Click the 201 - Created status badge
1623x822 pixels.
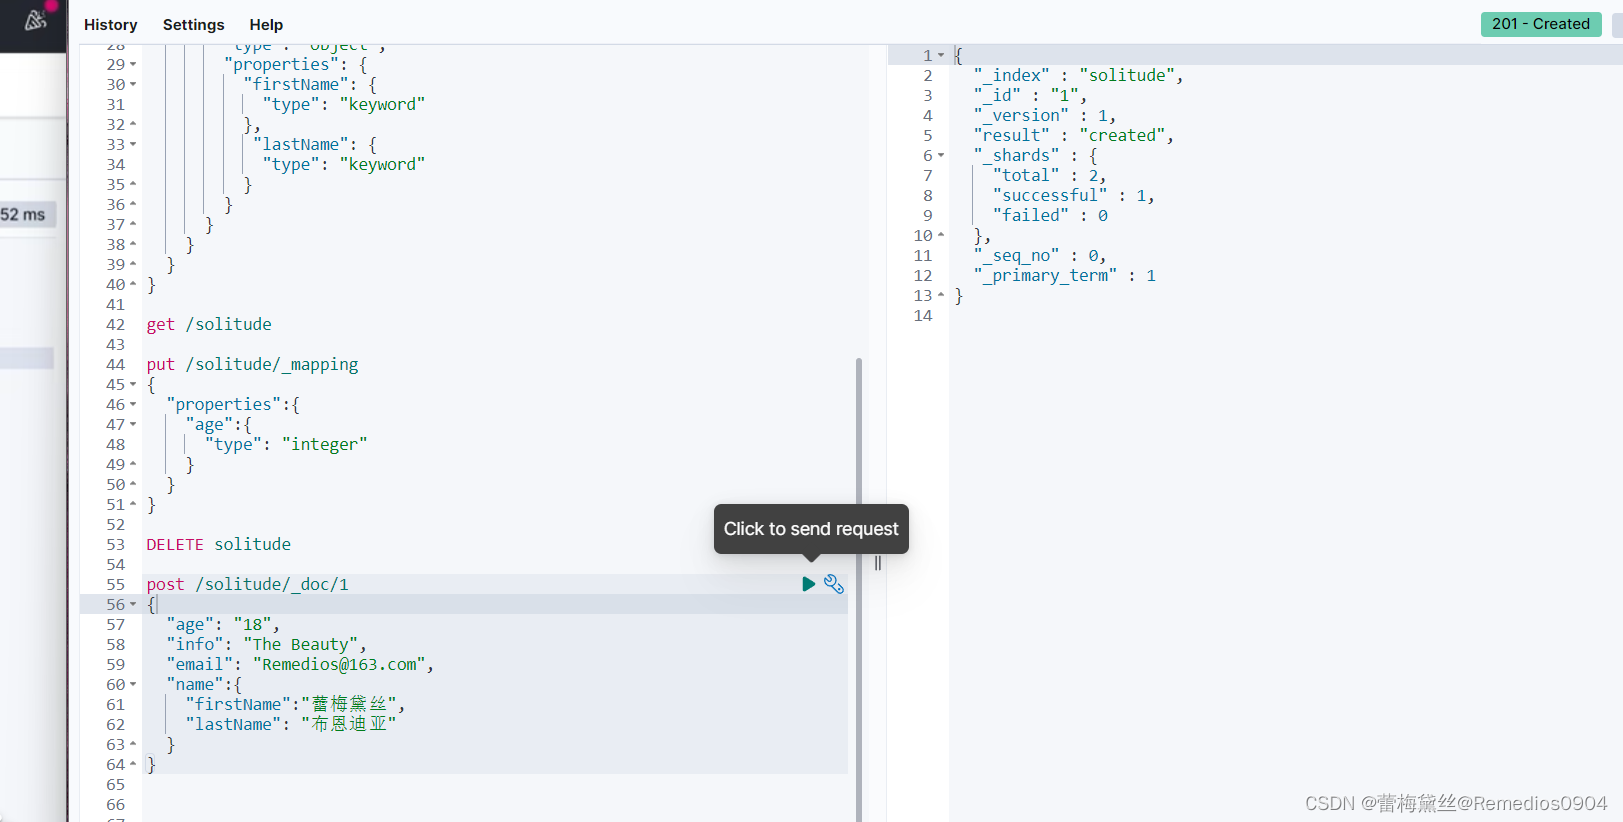1540,24
